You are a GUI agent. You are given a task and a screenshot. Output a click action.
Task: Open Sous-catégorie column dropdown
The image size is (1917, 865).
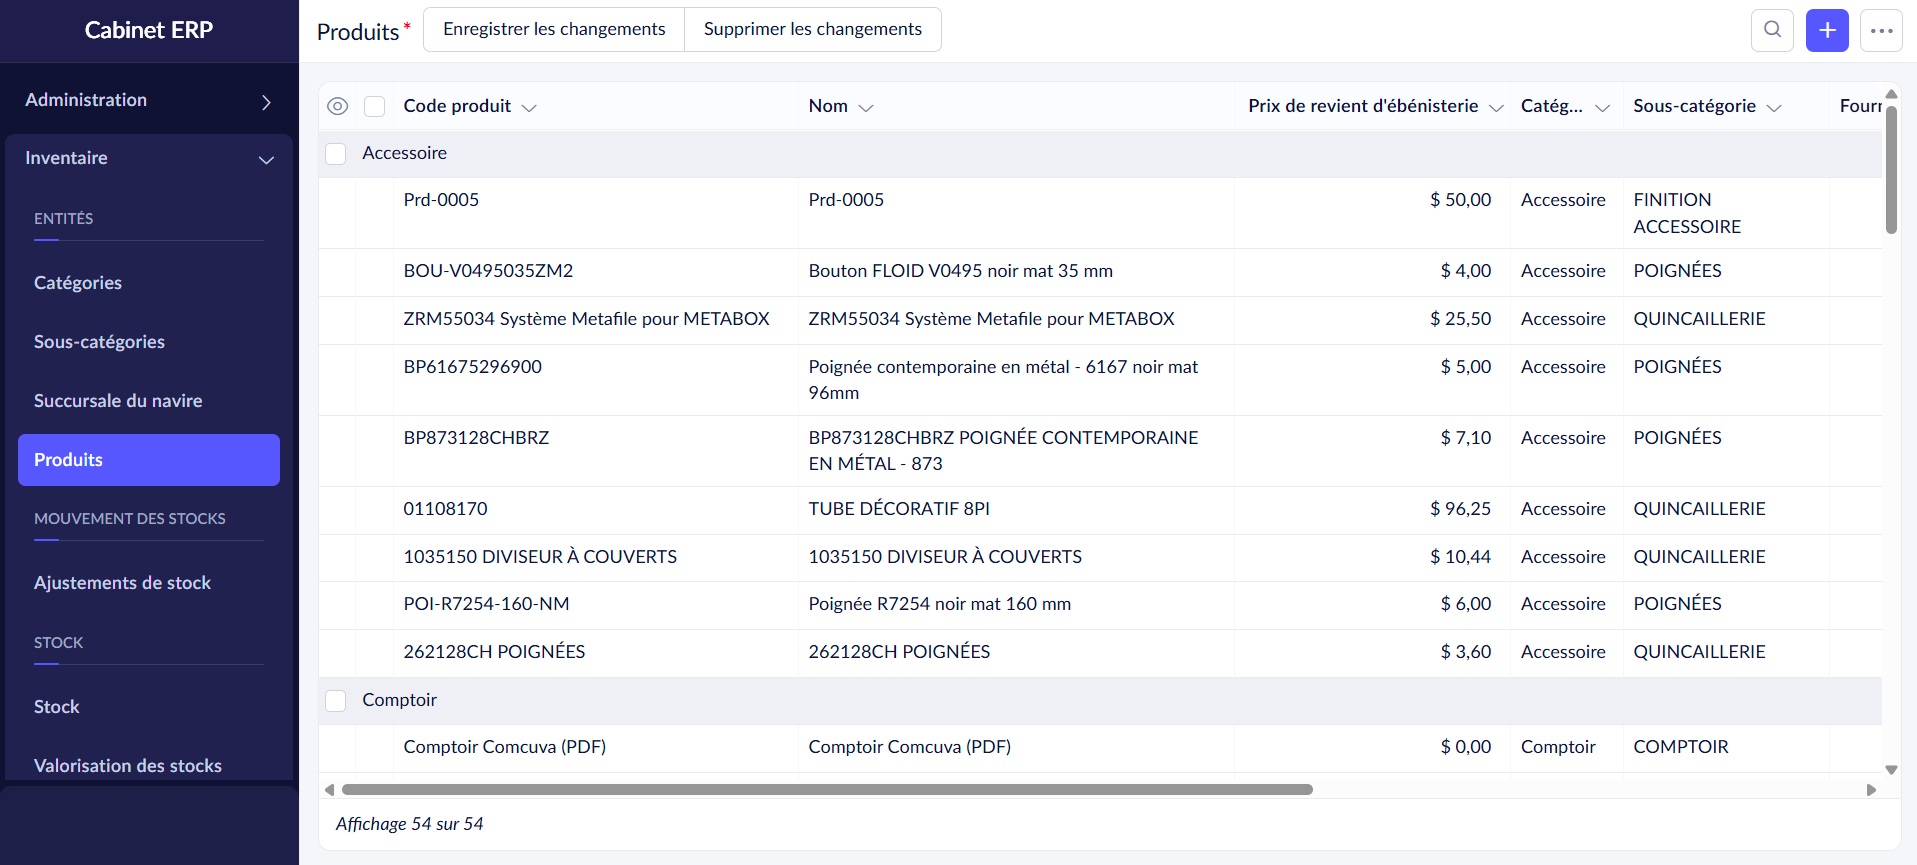pyautogui.click(x=1774, y=108)
